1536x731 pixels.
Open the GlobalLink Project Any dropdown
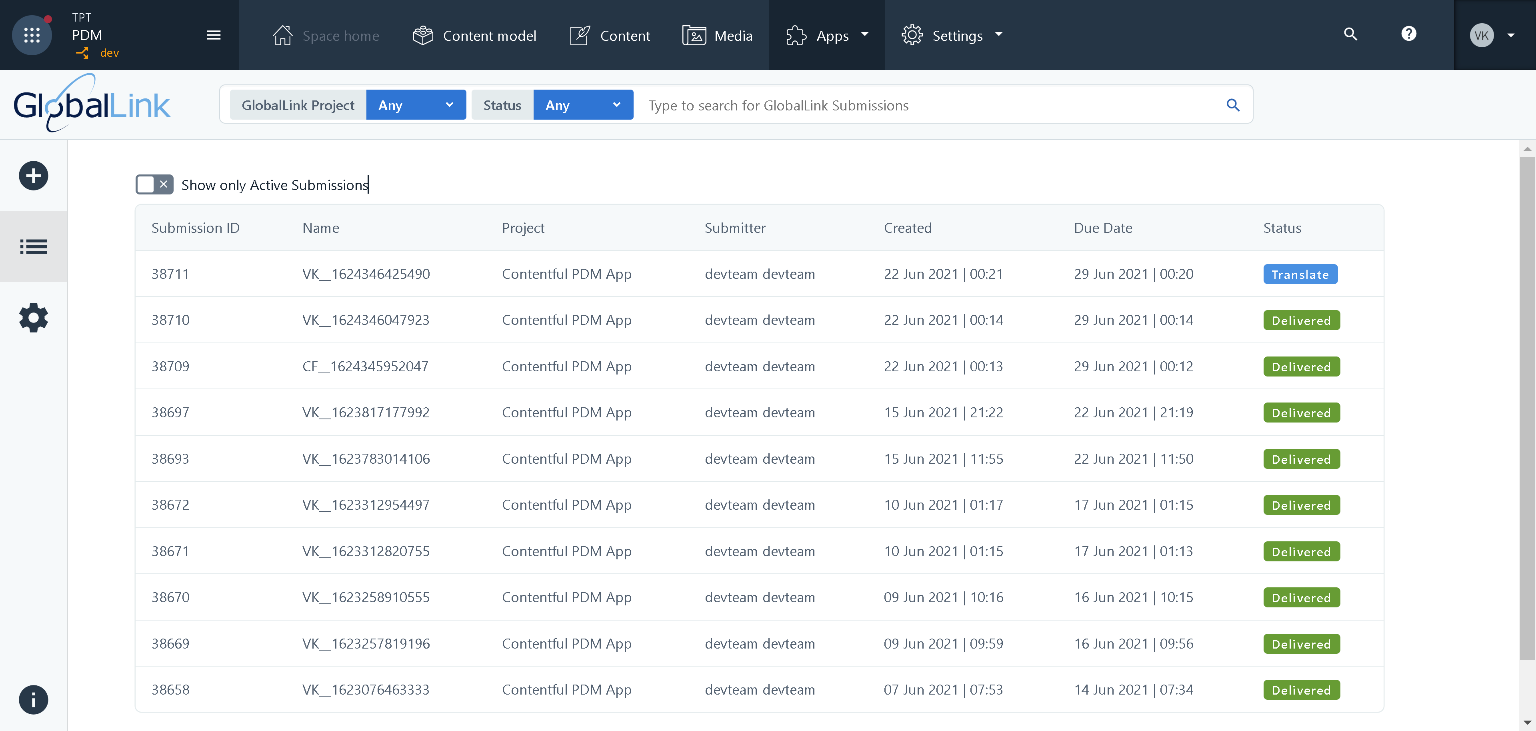(x=416, y=105)
